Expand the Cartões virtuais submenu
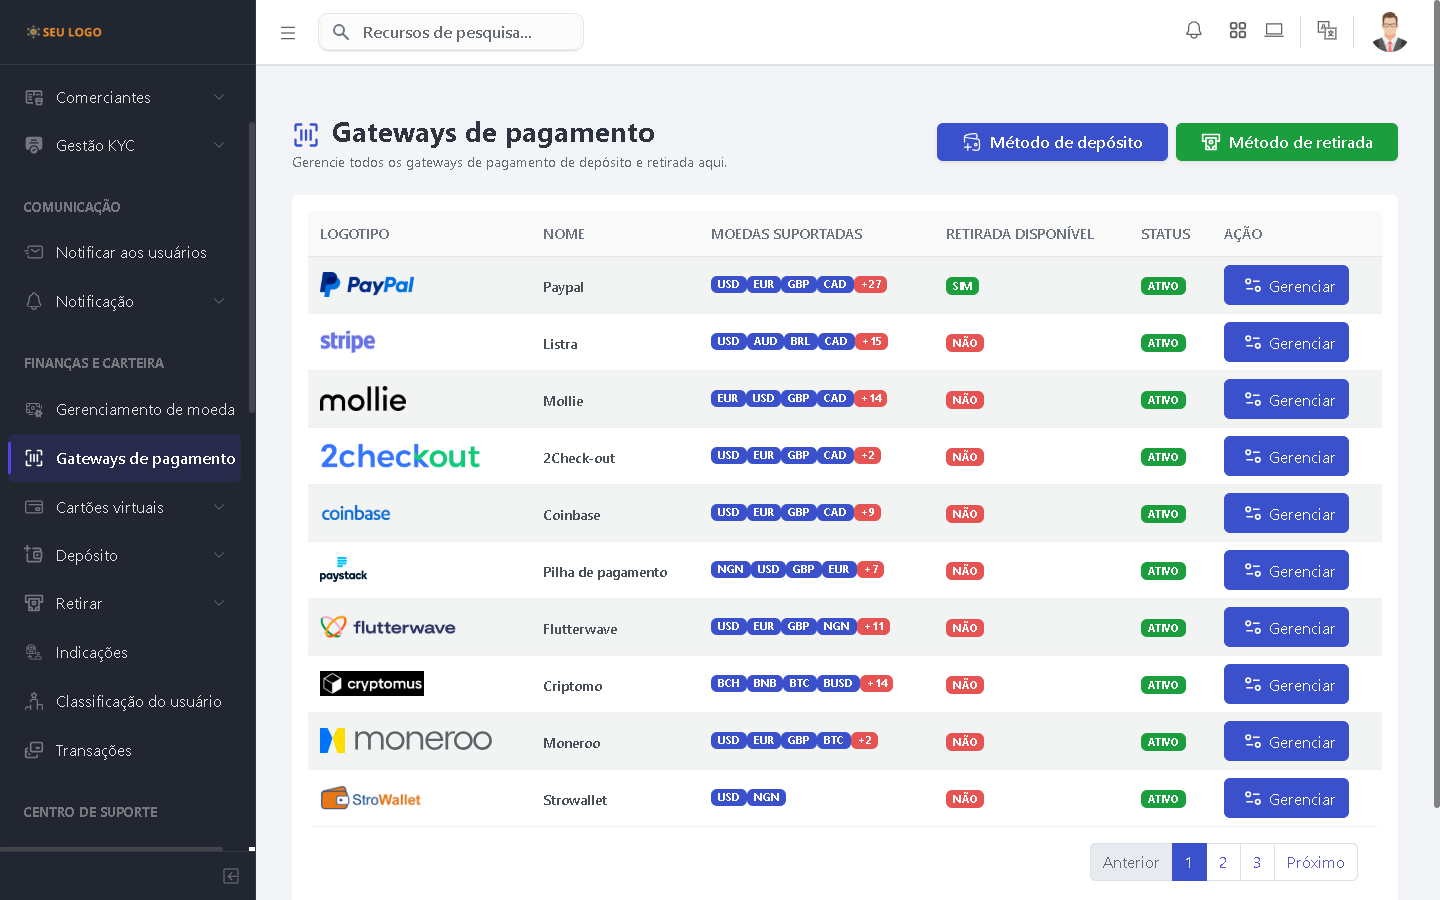This screenshot has width=1440, height=900. (127, 507)
